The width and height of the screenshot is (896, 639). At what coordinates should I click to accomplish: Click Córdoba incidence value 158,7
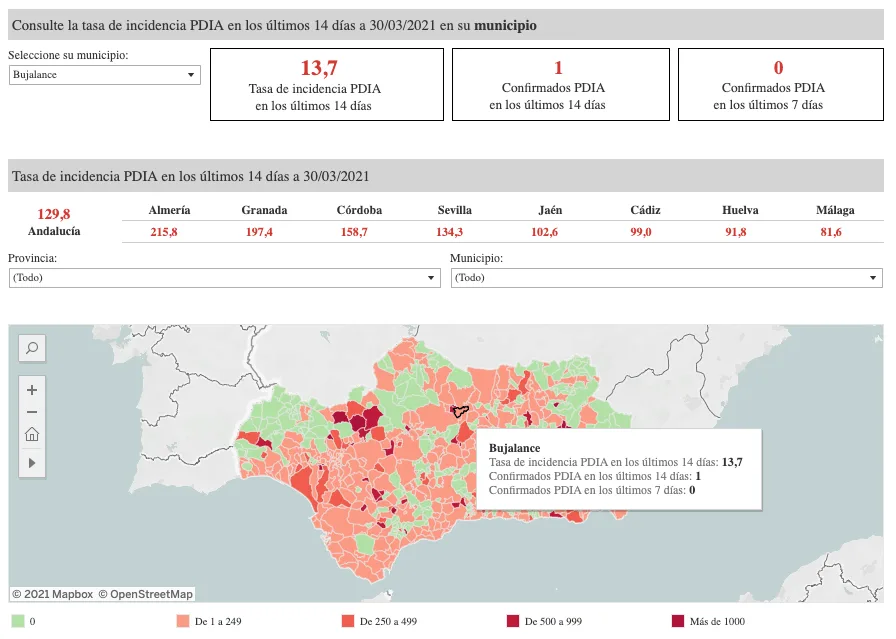tap(354, 232)
